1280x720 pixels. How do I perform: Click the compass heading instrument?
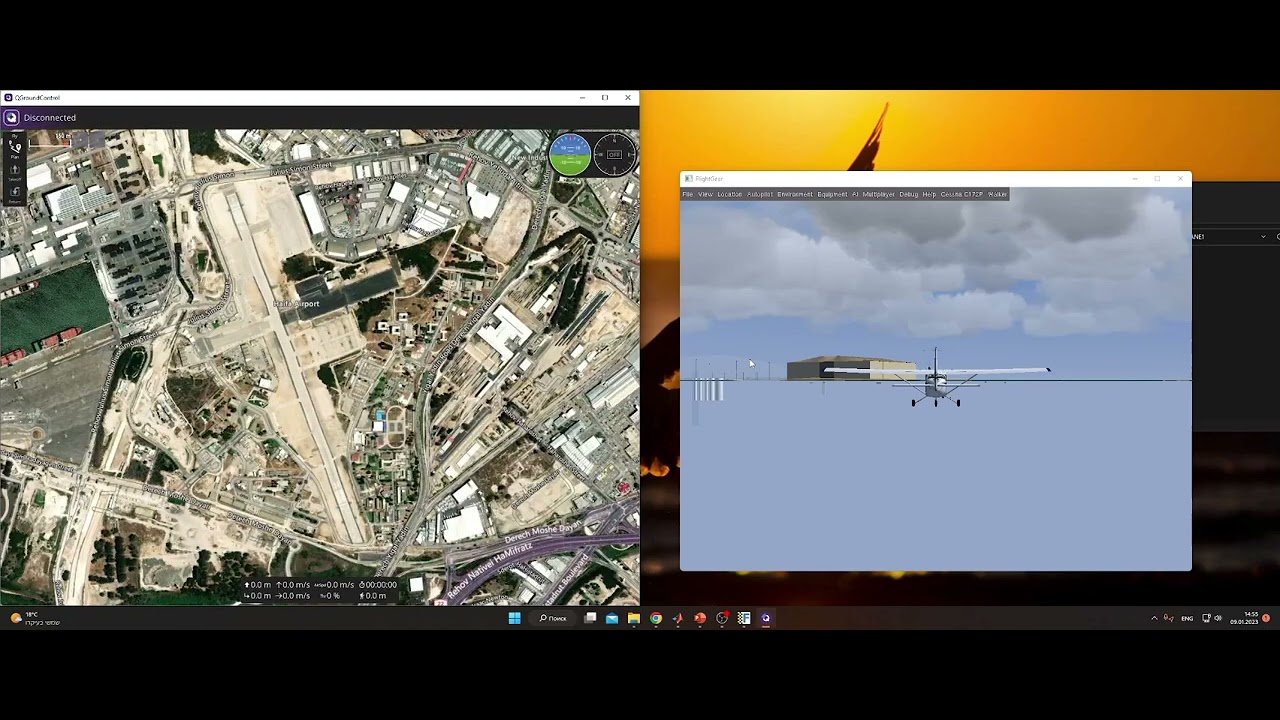coord(614,154)
